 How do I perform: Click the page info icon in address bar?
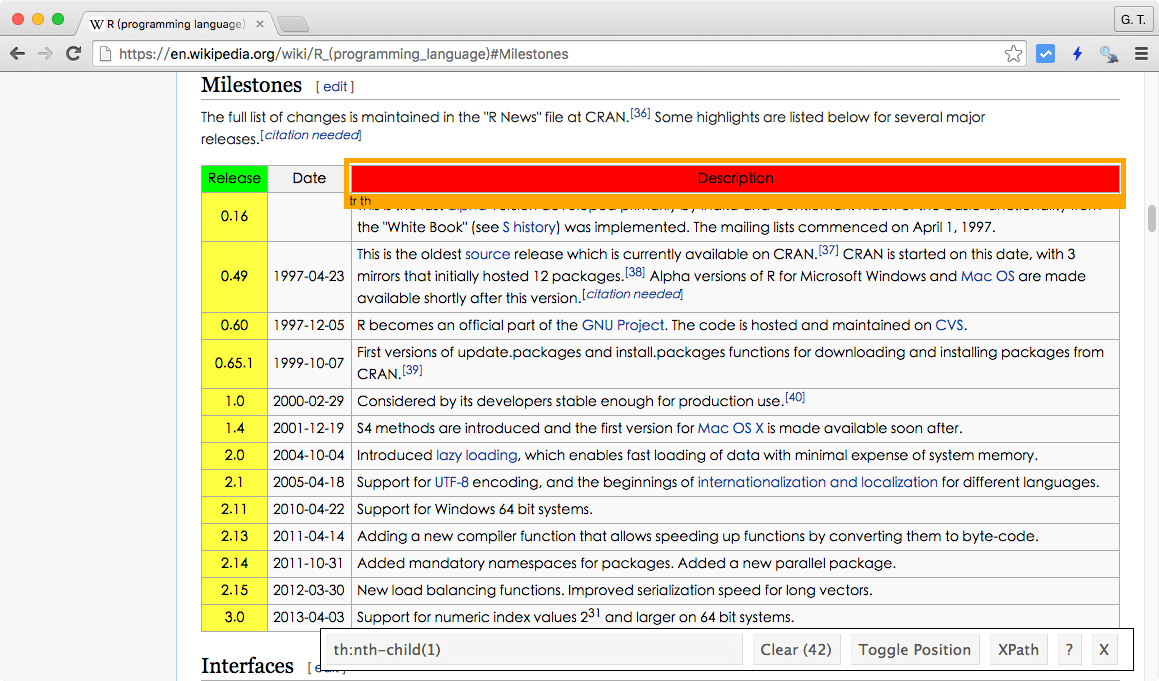pyautogui.click(x=106, y=54)
